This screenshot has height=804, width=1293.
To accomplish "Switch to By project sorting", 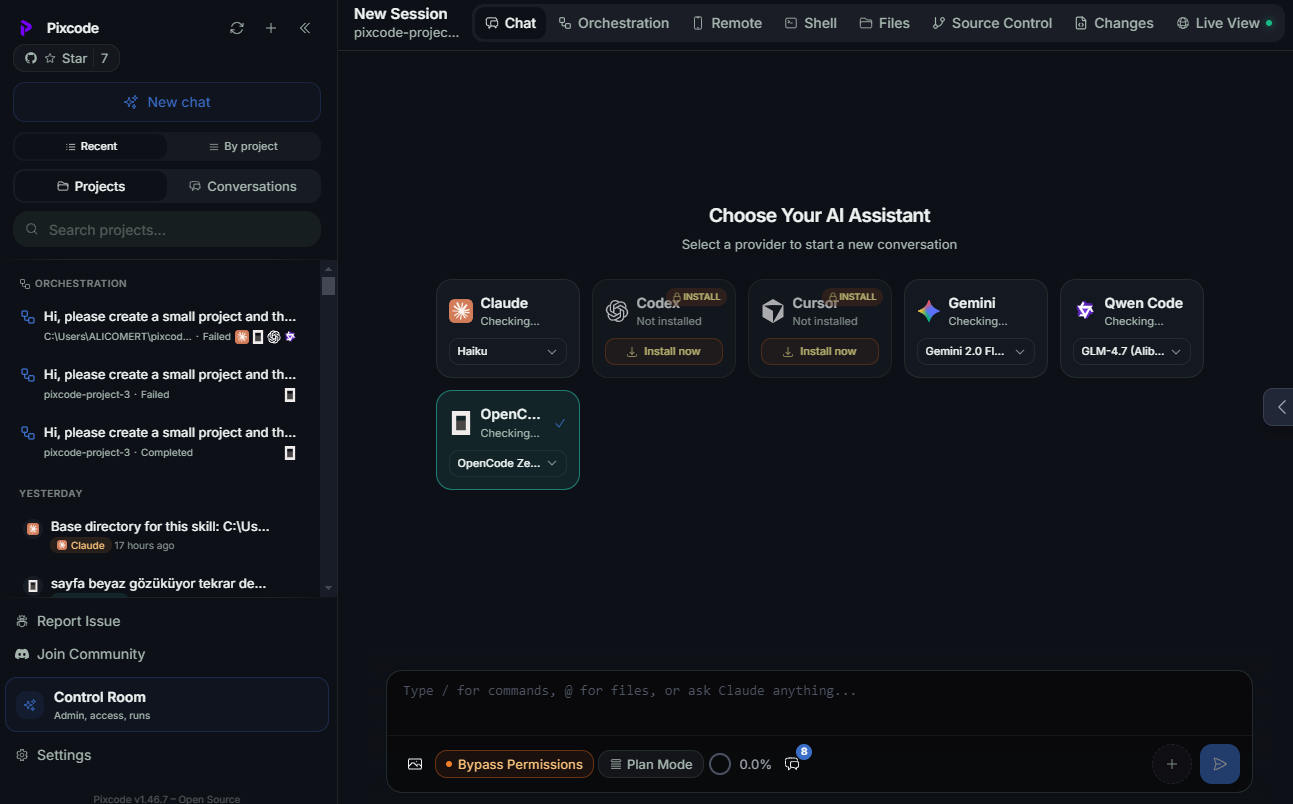I will click(x=243, y=146).
